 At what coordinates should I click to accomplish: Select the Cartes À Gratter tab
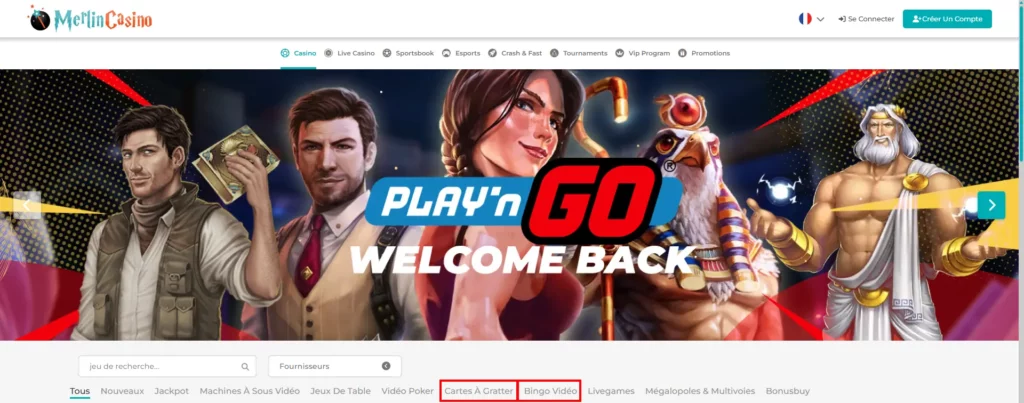coord(479,391)
